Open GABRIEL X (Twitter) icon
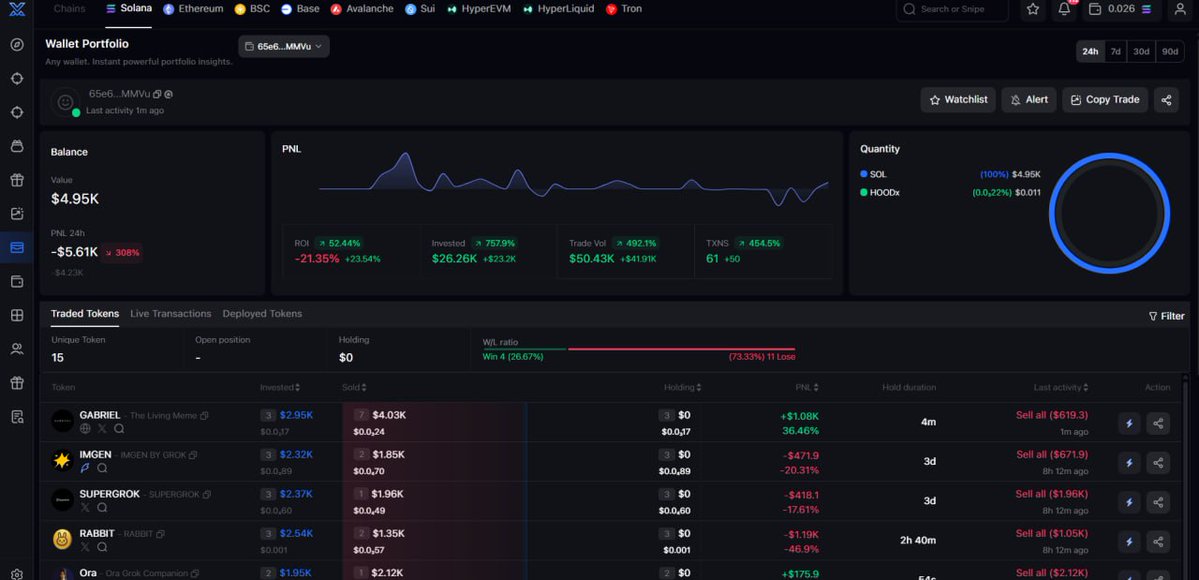The image size is (1199, 580). coord(102,428)
